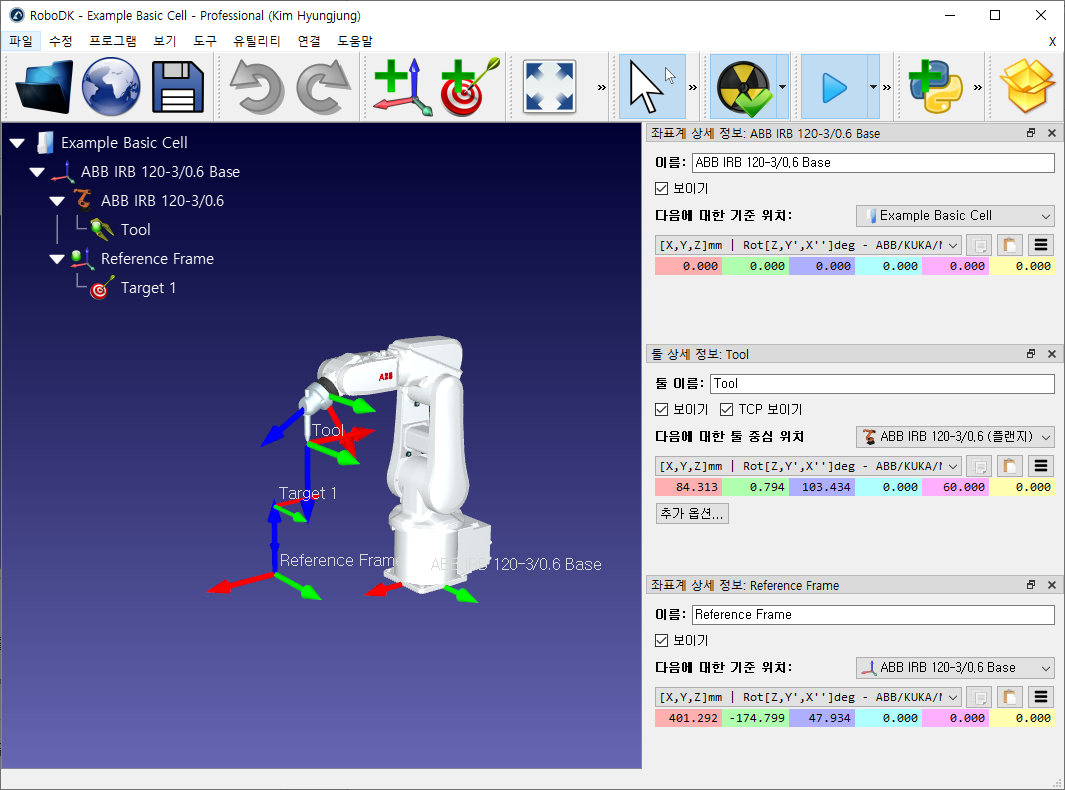Toggle TCP 보이기 checkbox
The height and width of the screenshot is (790, 1065).
(x=727, y=410)
